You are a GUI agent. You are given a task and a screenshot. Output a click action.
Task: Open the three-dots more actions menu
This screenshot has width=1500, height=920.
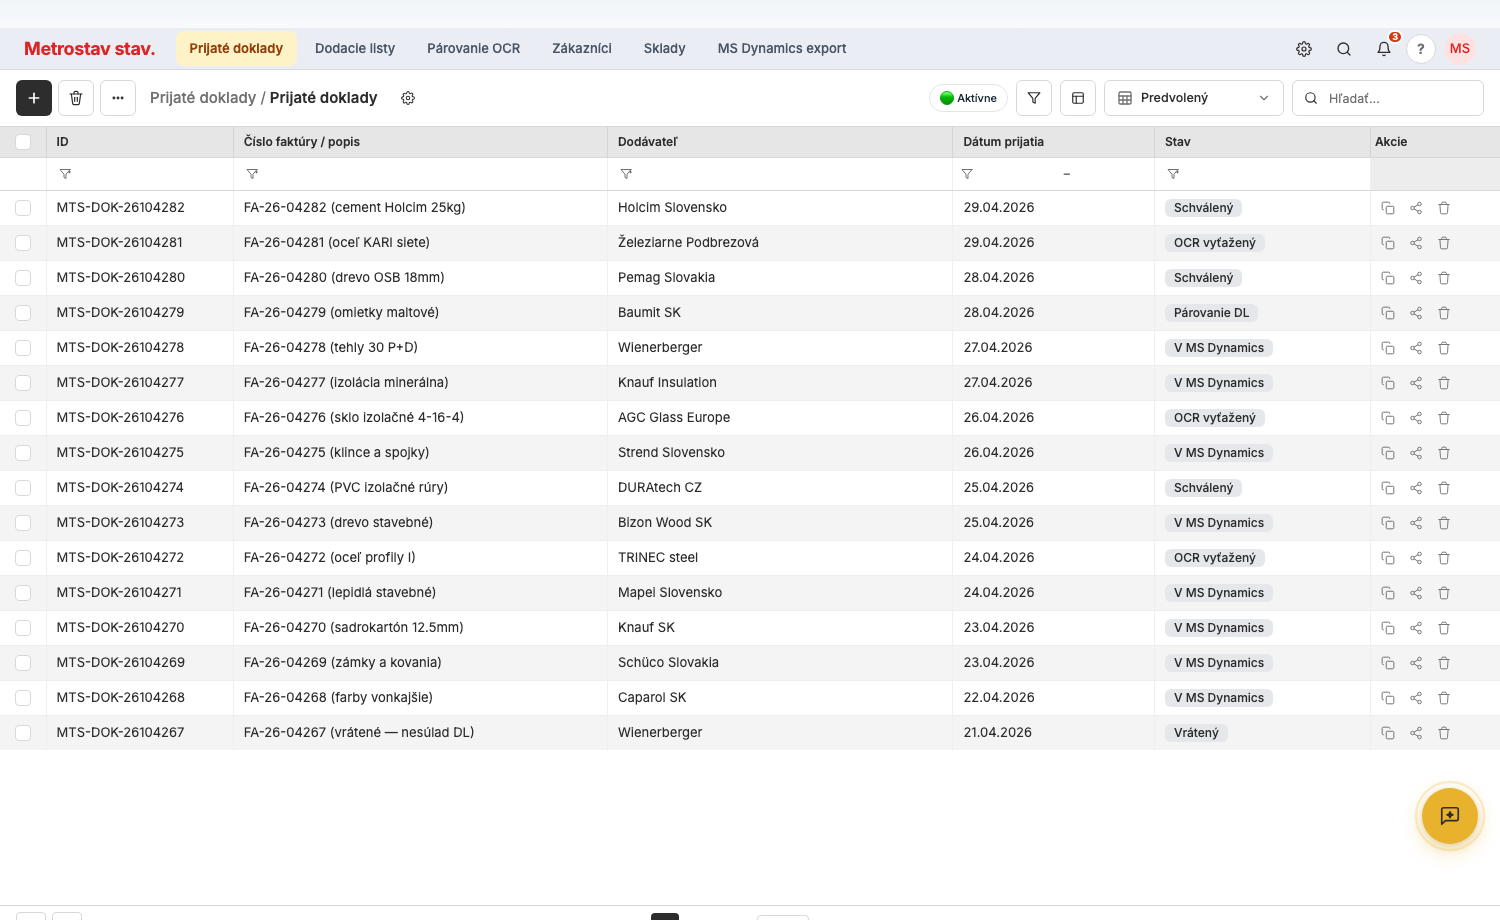click(x=118, y=98)
